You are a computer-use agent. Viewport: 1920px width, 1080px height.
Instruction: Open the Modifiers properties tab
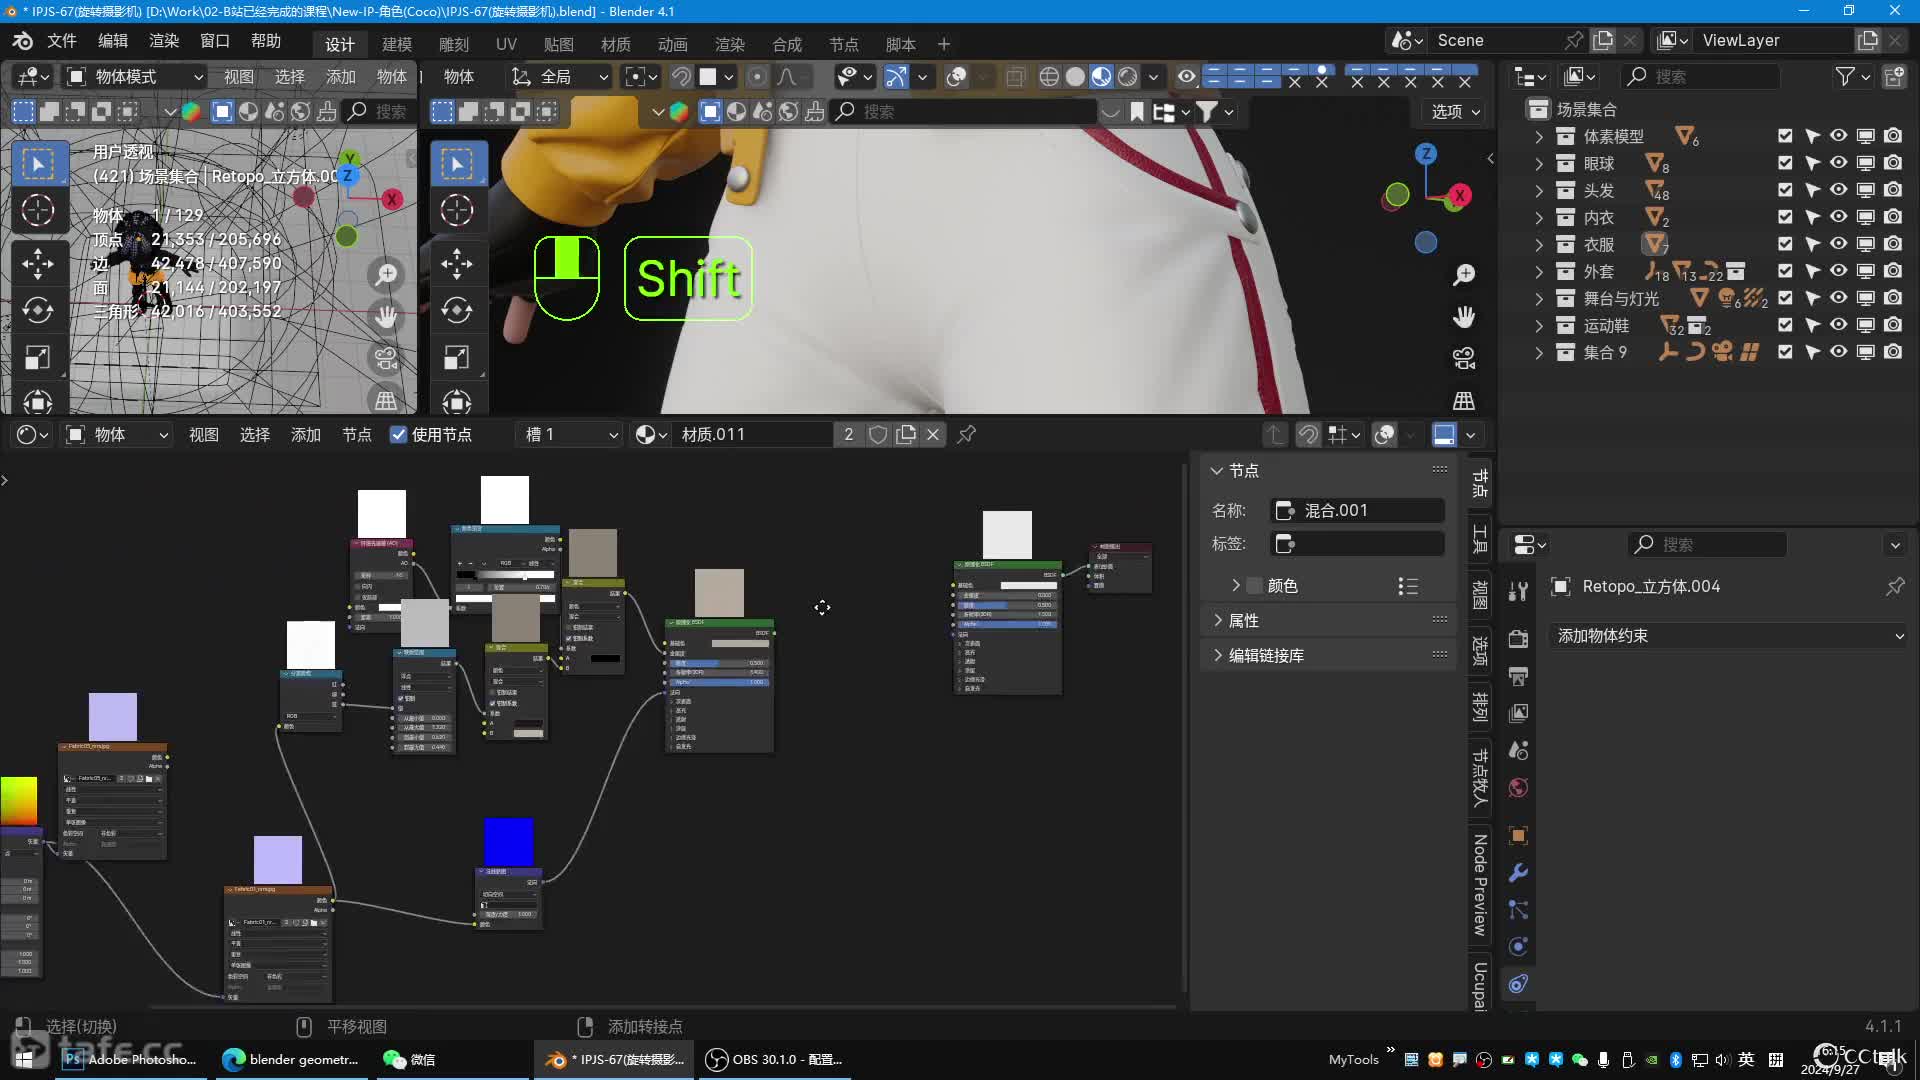tap(1518, 873)
